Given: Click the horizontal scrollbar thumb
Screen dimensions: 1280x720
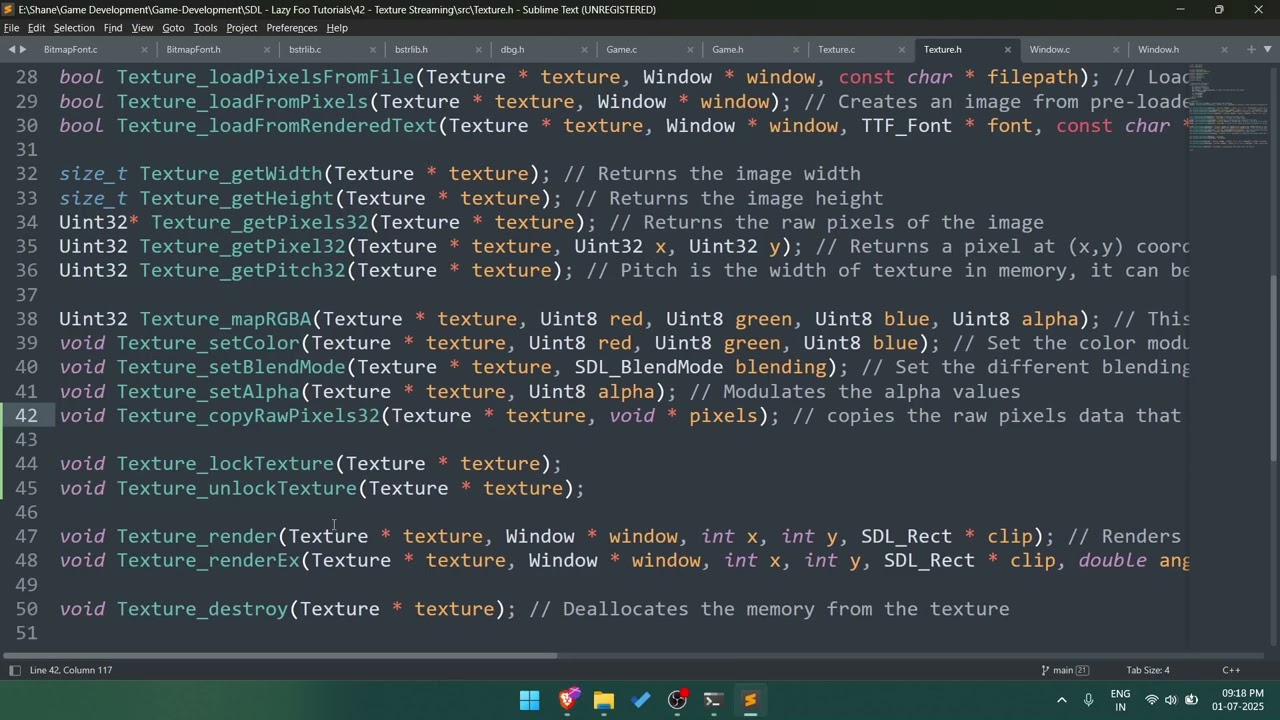Looking at the screenshot, I should pos(280,656).
